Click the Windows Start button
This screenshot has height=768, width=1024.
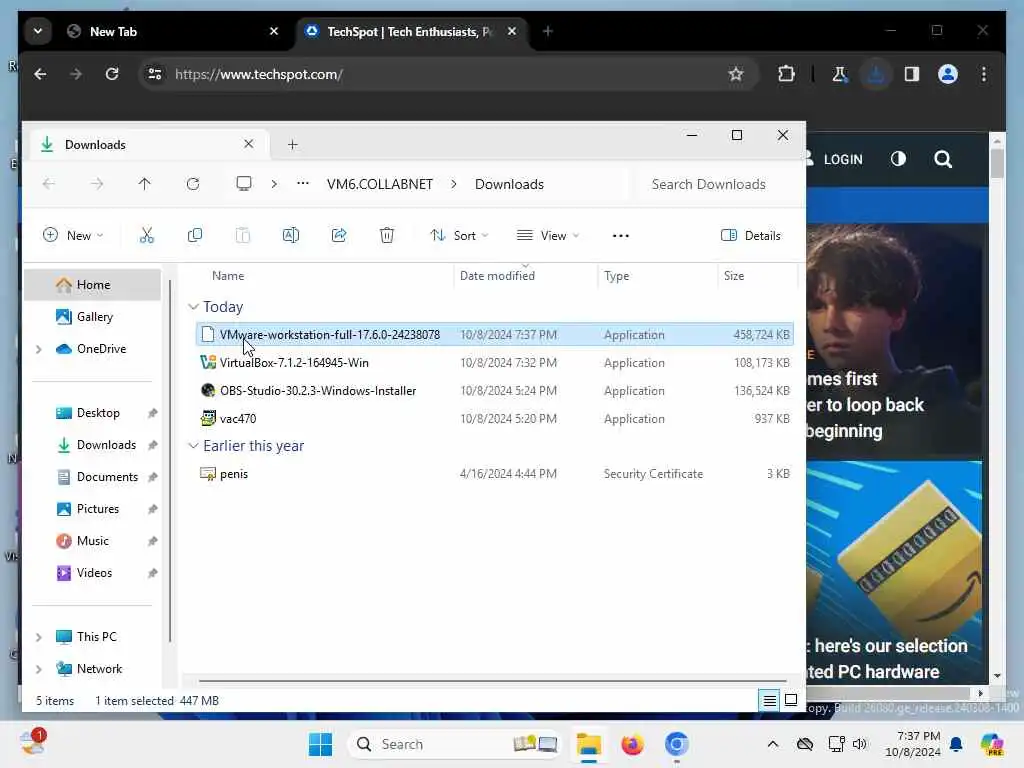[320, 744]
